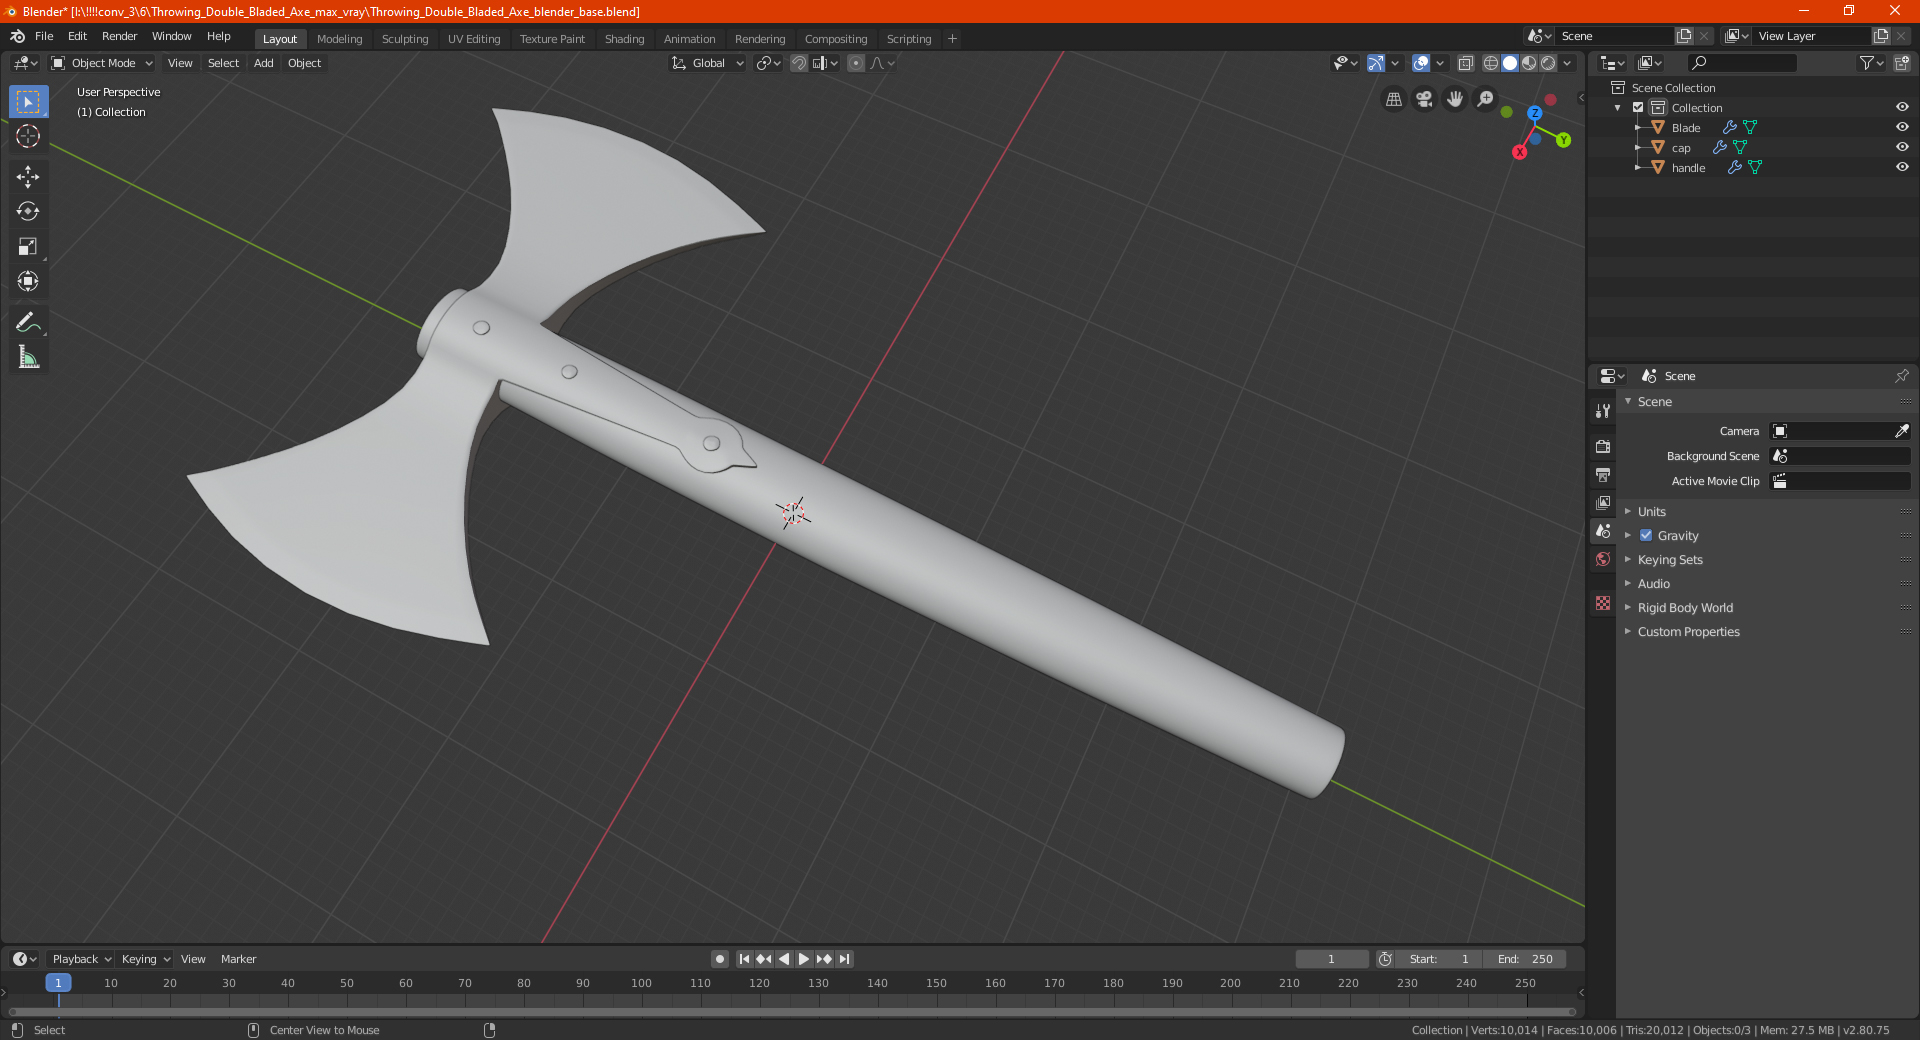Image resolution: width=1920 pixels, height=1040 pixels.
Task: Switch to orthographic/perspective grid icon
Action: pos(1393,99)
